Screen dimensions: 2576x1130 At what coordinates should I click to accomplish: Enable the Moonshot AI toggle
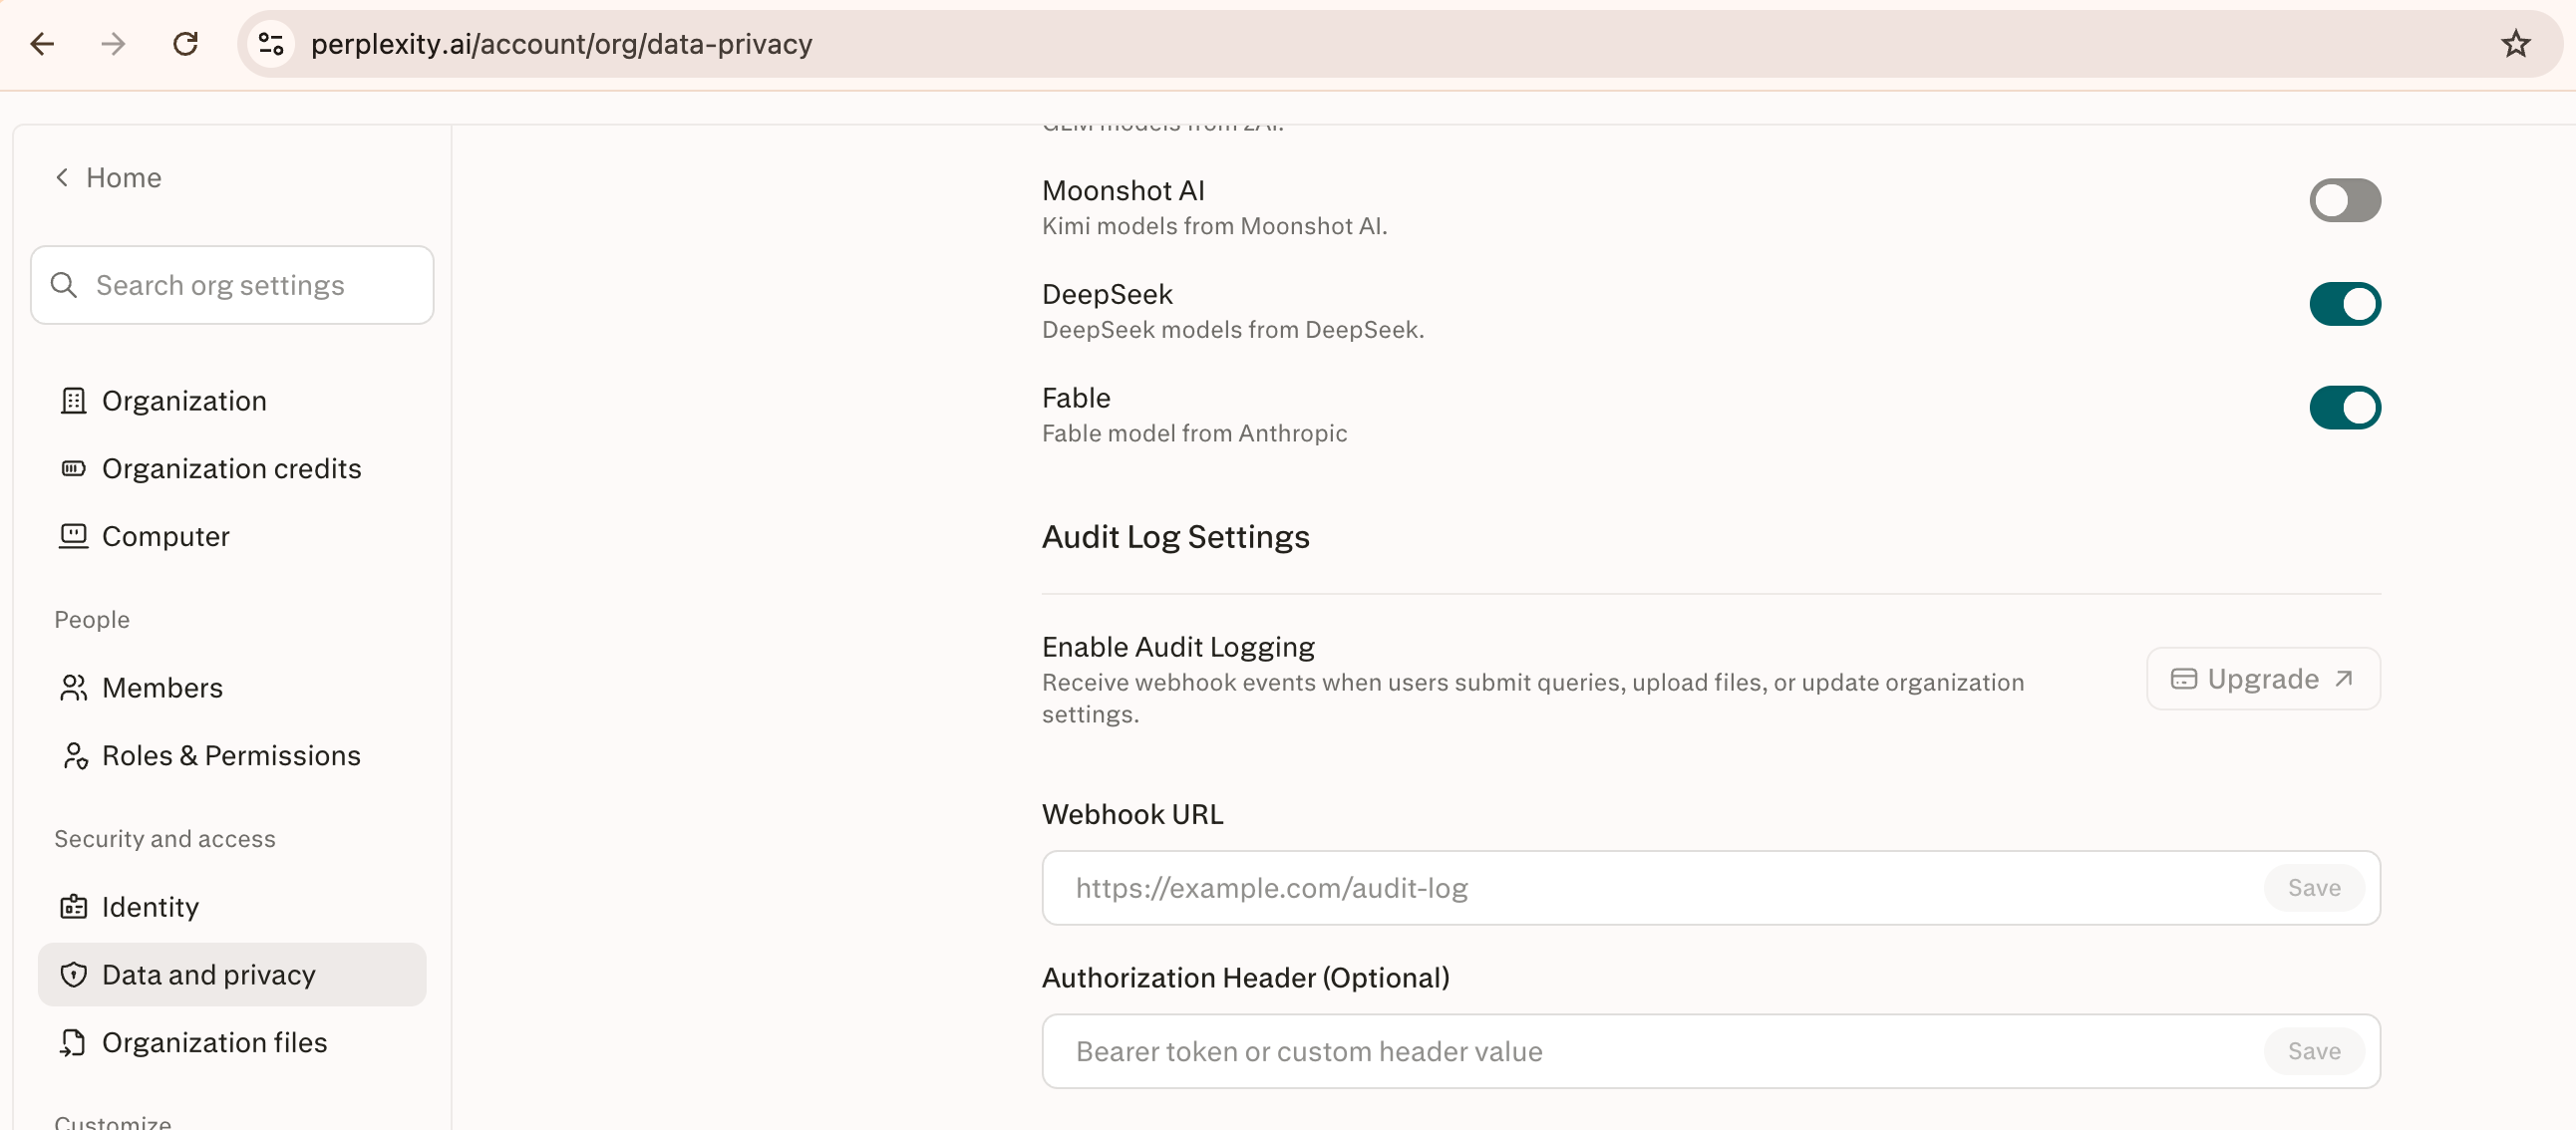tap(2344, 201)
